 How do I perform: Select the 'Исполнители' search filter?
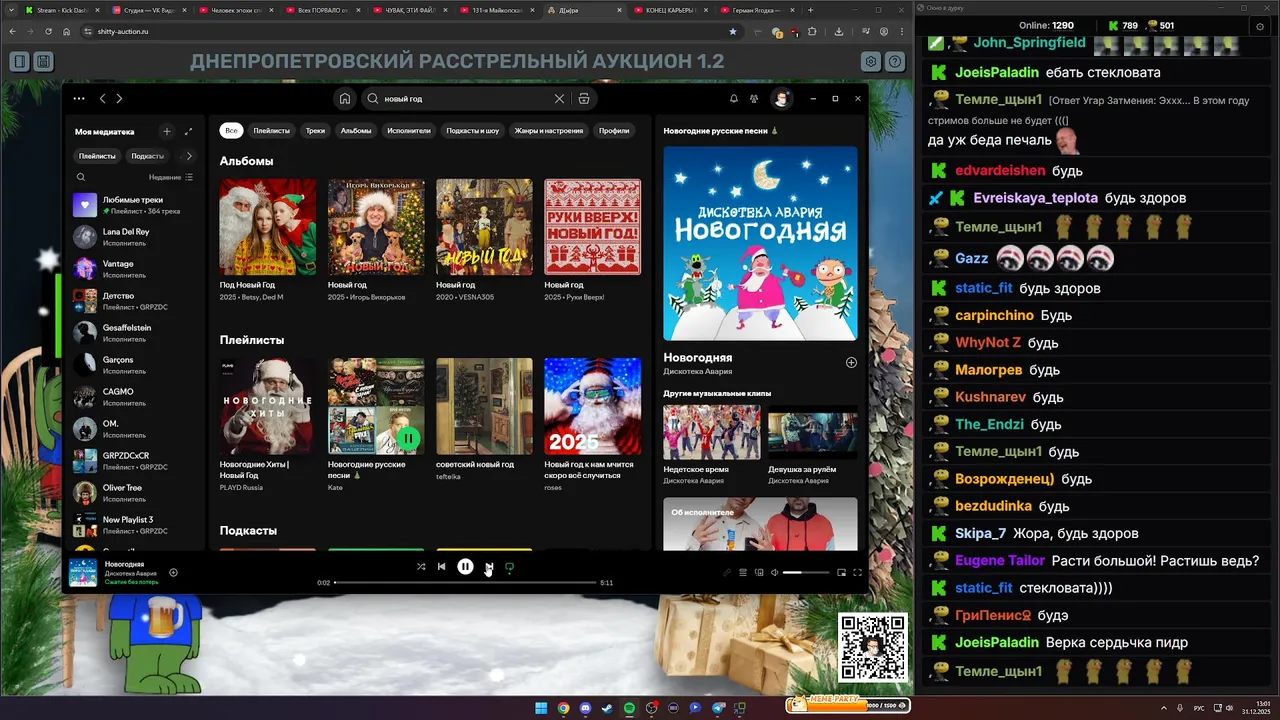pyautogui.click(x=409, y=131)
